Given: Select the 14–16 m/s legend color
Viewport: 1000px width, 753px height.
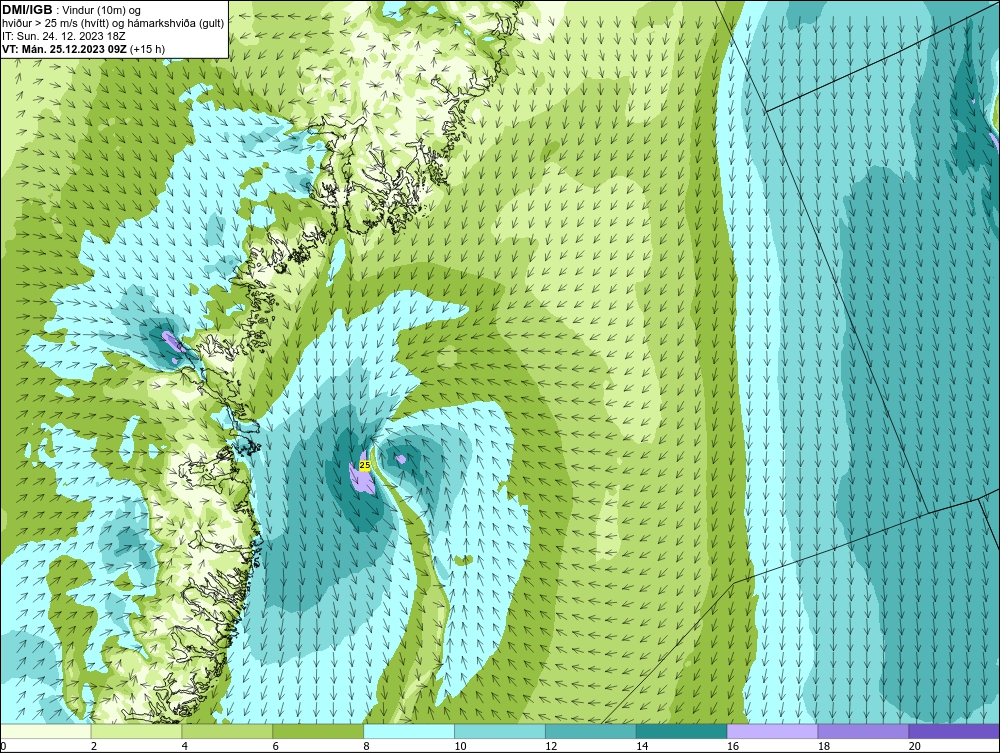Looking at the screenshot, I should click(682, 731).
